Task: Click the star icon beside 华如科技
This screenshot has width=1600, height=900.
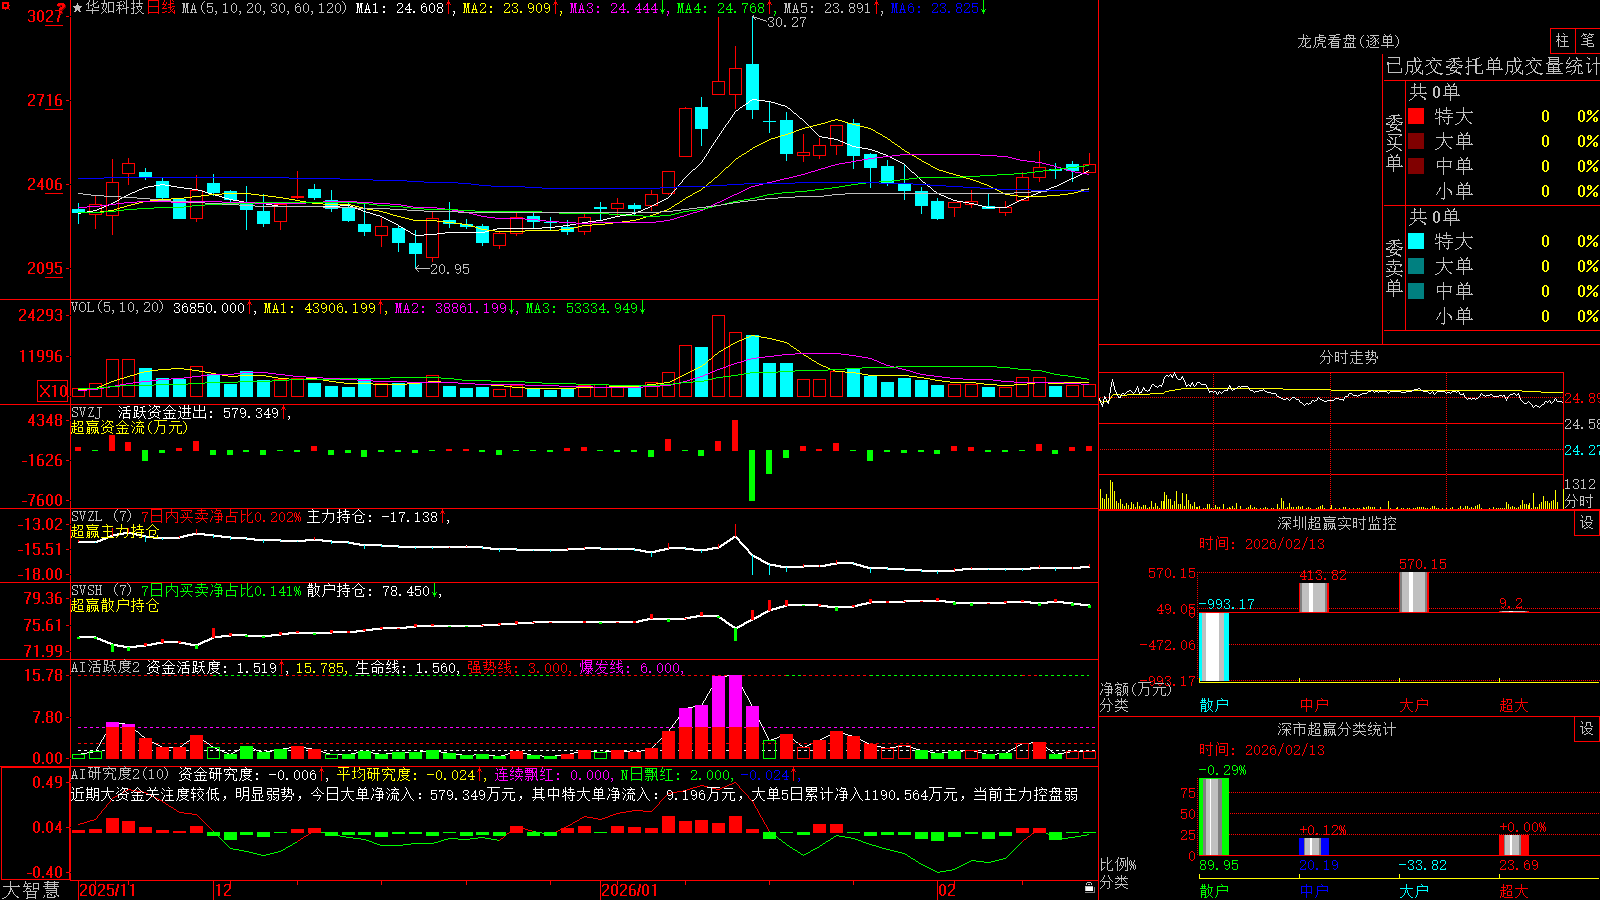Action: point(78,8)
